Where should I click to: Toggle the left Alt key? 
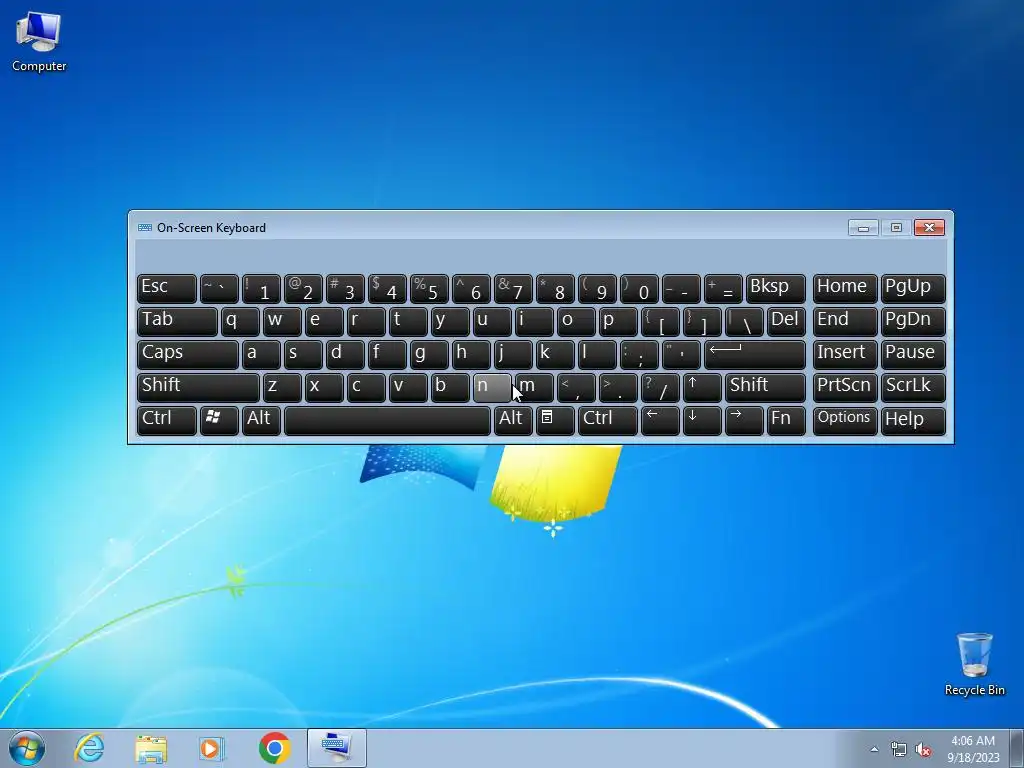[261, 421]
